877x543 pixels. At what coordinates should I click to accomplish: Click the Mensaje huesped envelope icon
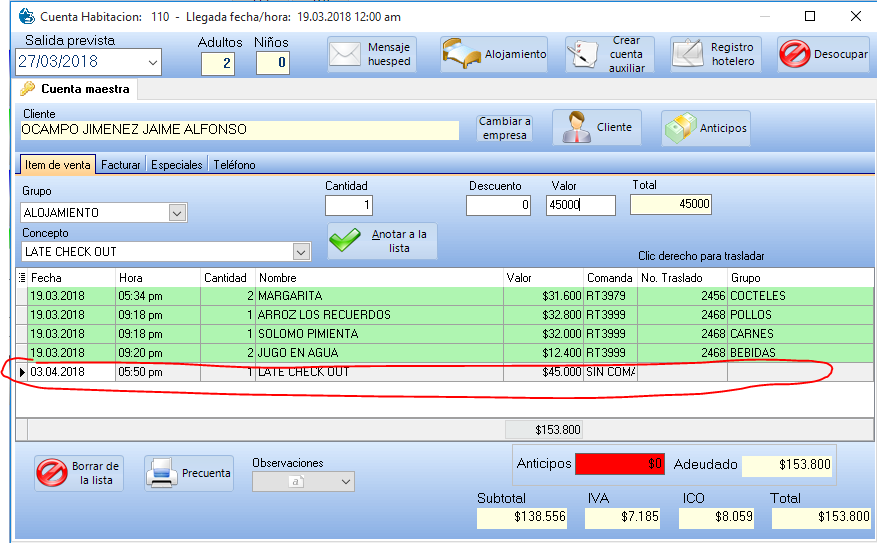click(x=346, y=55)
